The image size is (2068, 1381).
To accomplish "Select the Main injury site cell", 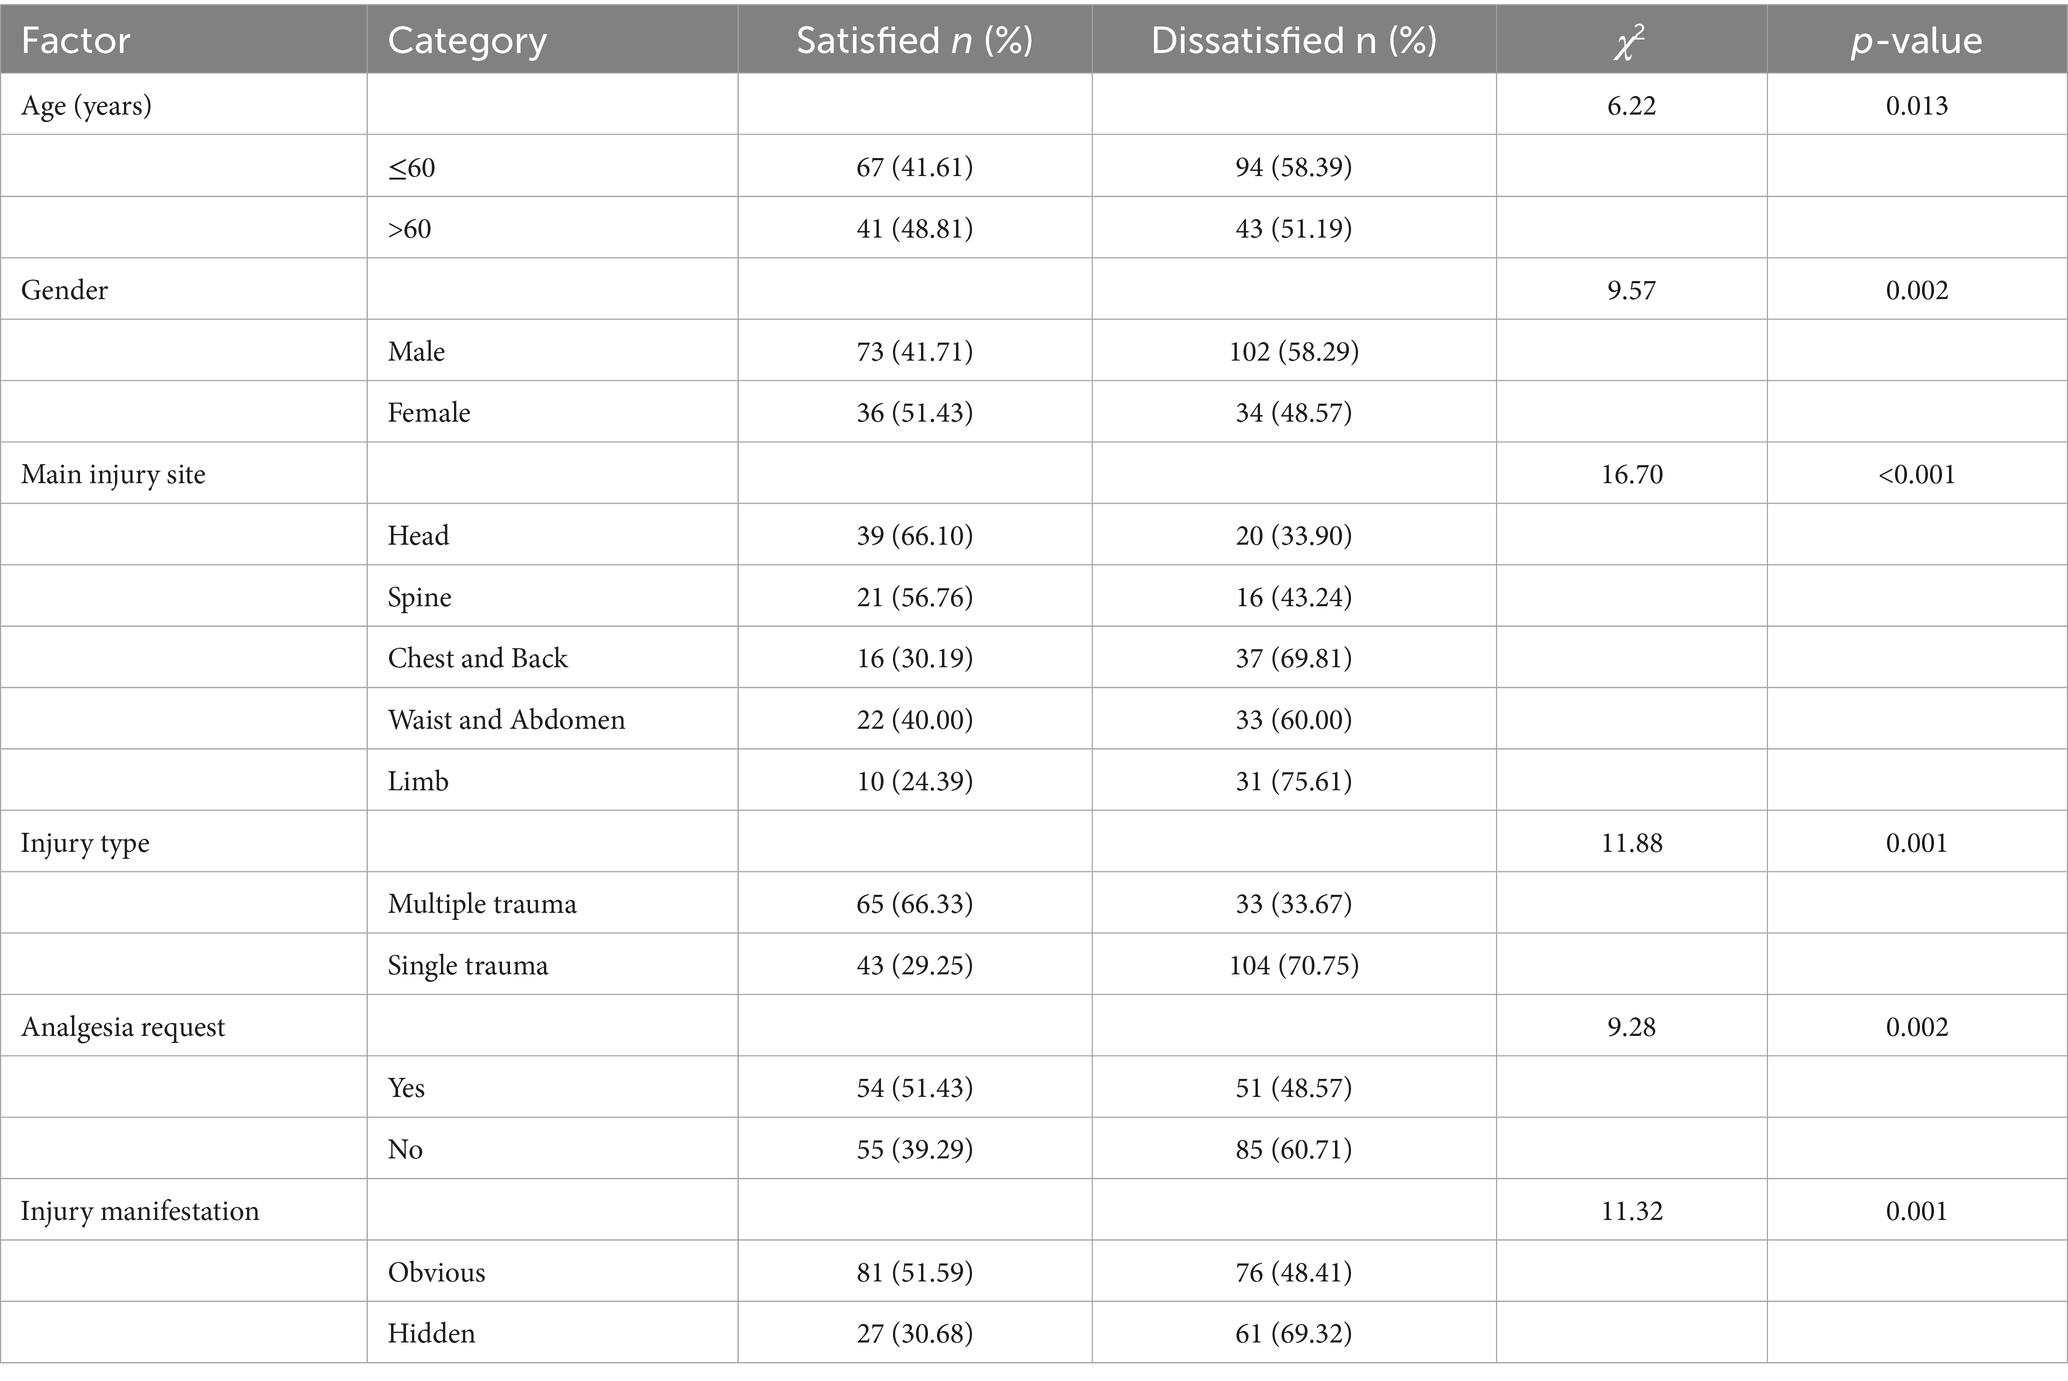I will tap(113, 474).
